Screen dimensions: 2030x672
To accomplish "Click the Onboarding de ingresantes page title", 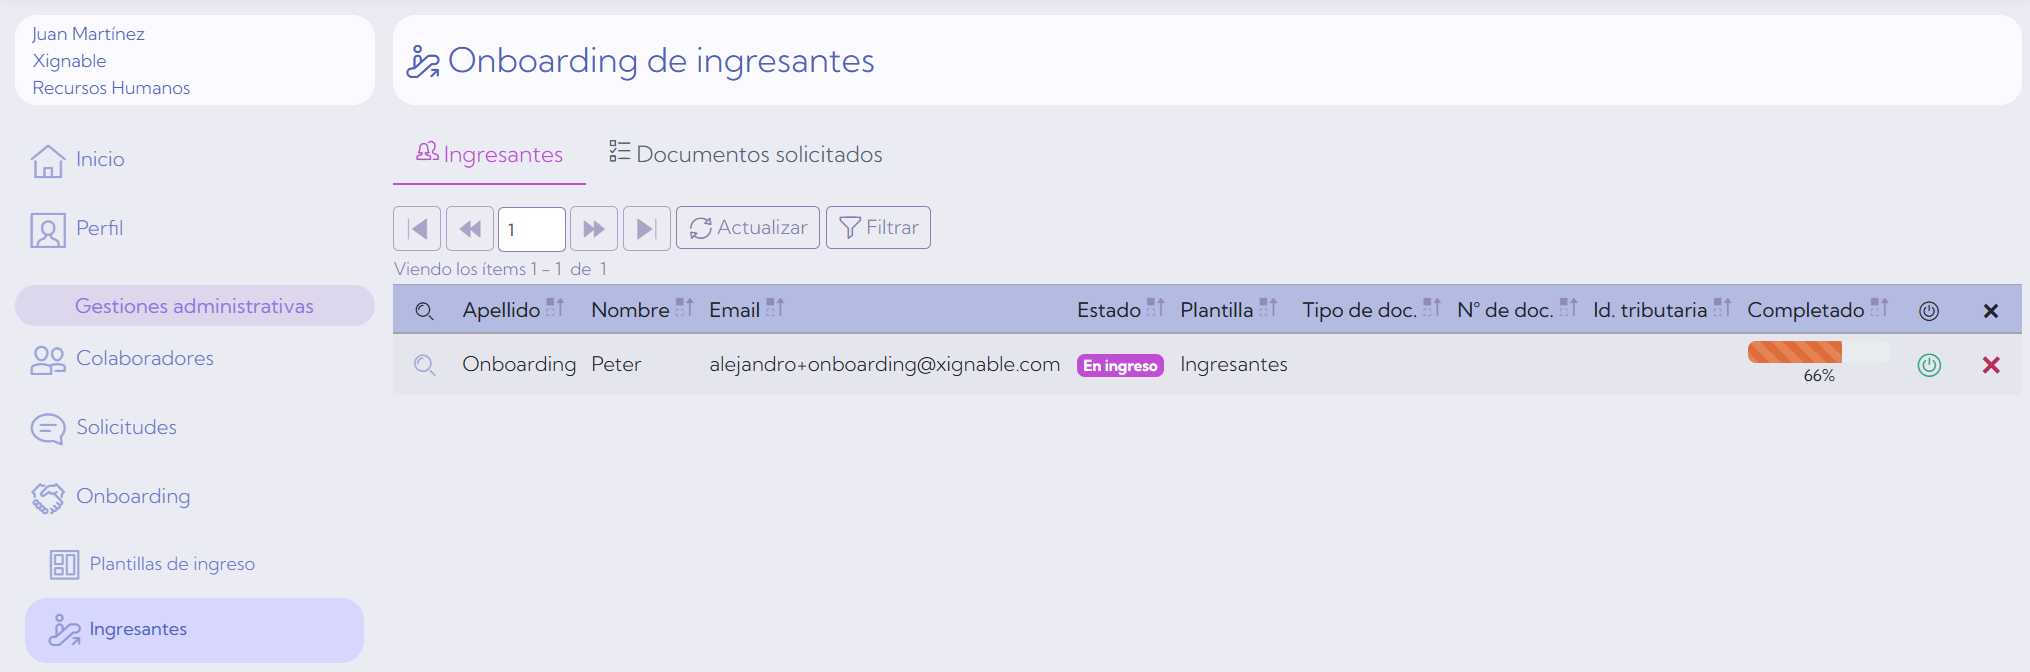I will tap(661, 60).
